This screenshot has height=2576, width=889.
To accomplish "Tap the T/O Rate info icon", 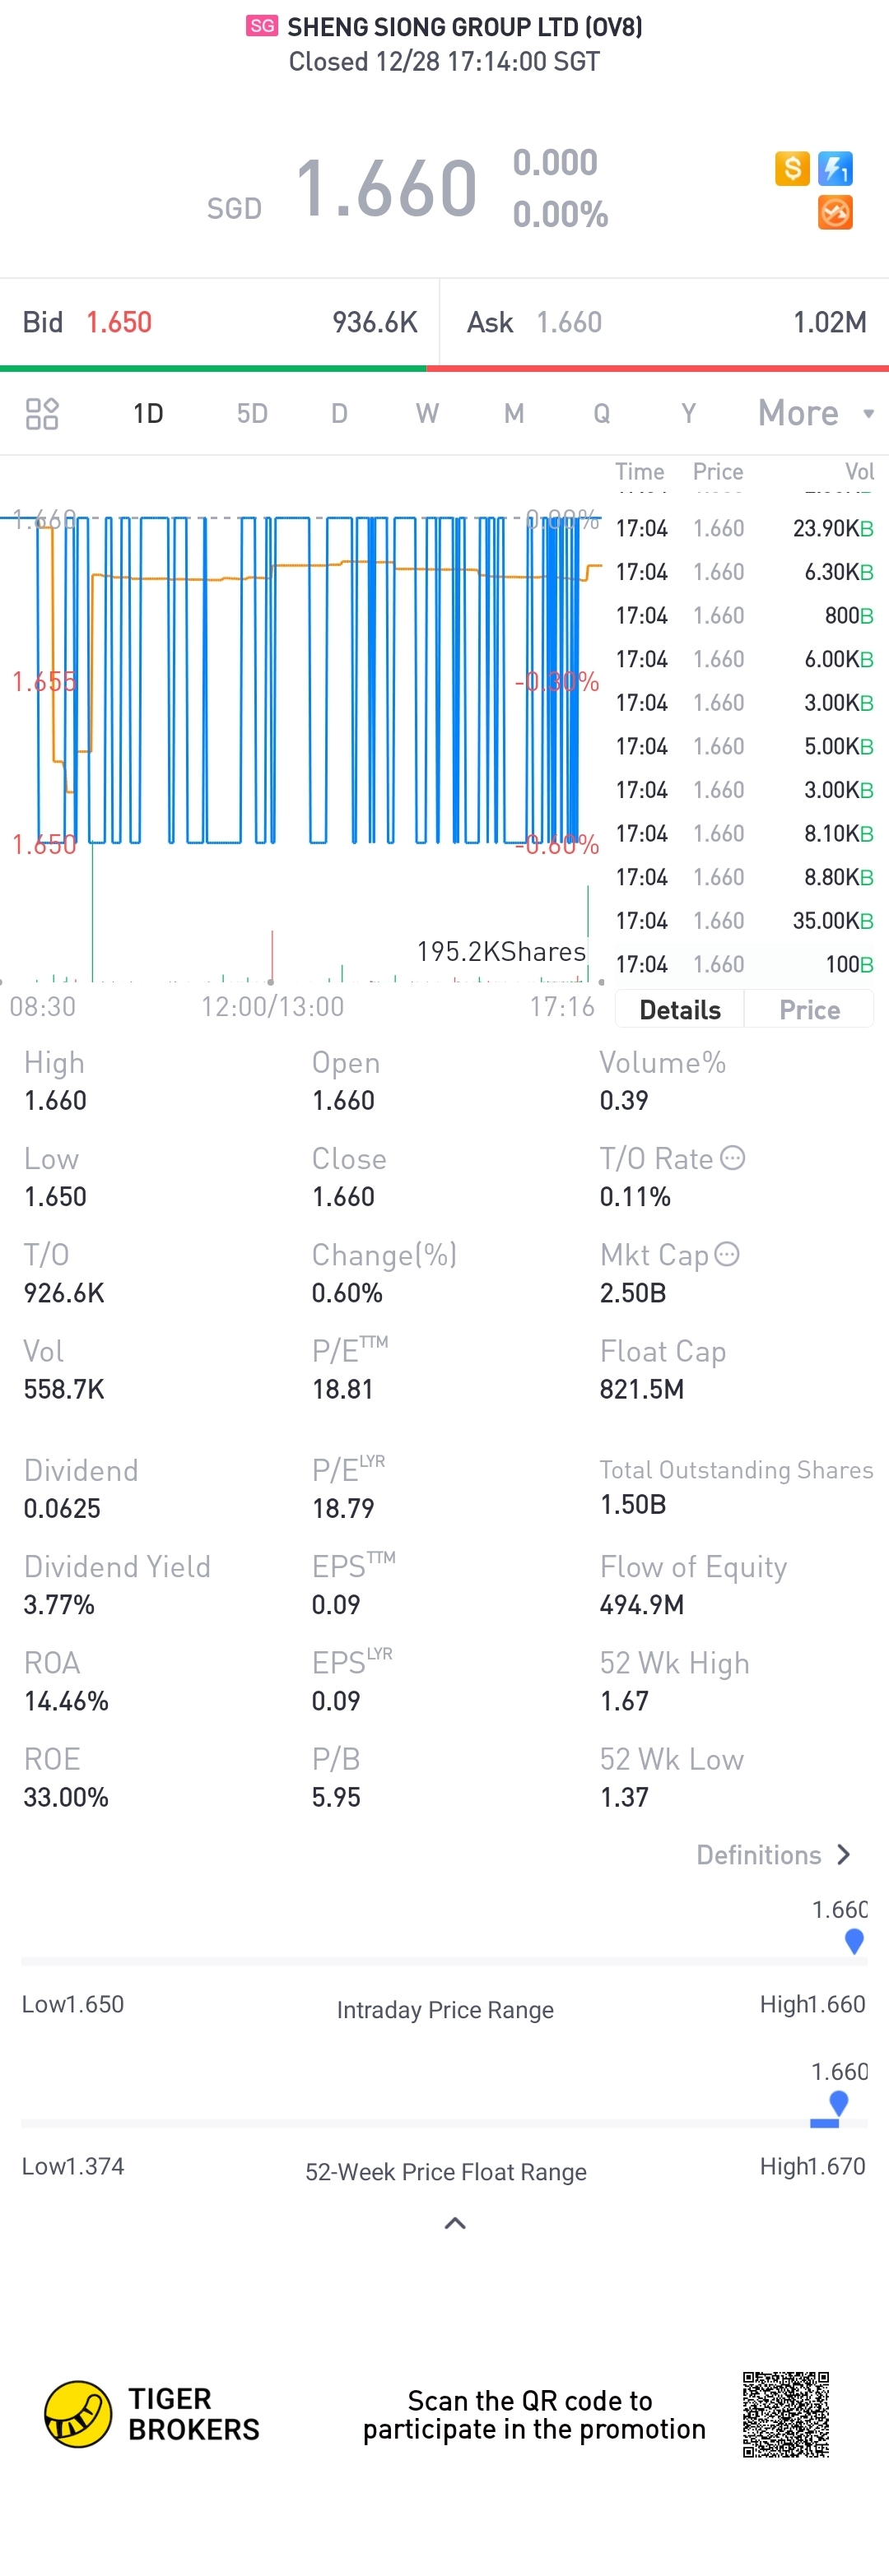I will (x=733, y=1158).
